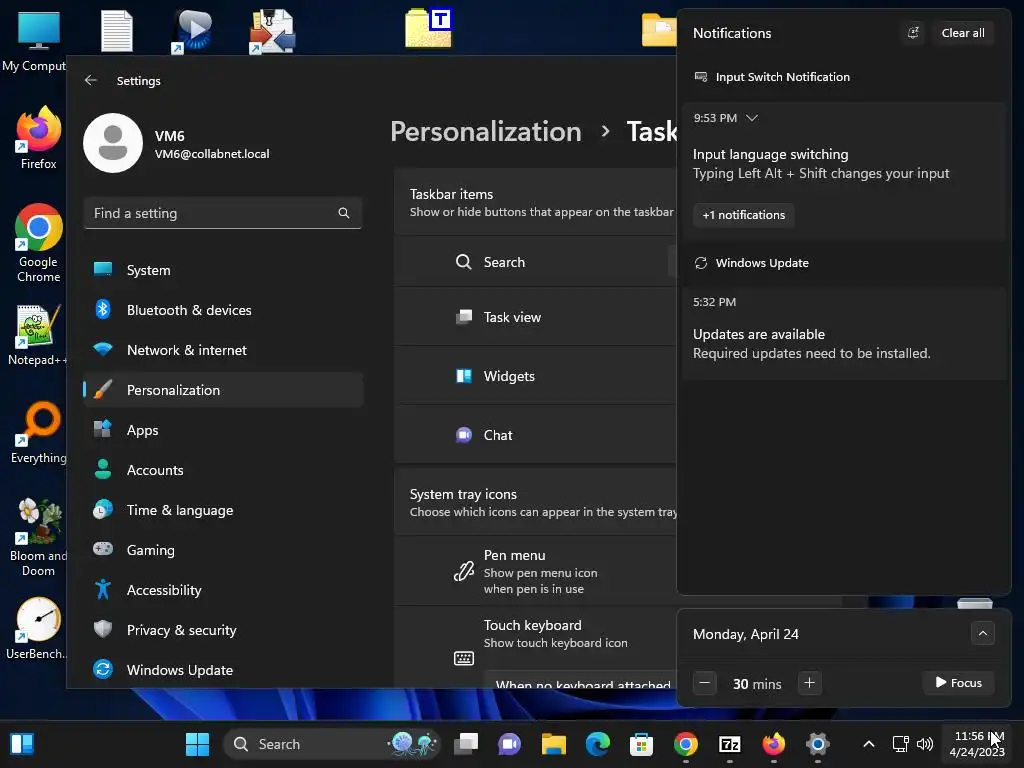Select Personalization in settings sidebar
The height and width of the screenshot is (768, 1024).
pyautogui.click(x=223, y=390)
